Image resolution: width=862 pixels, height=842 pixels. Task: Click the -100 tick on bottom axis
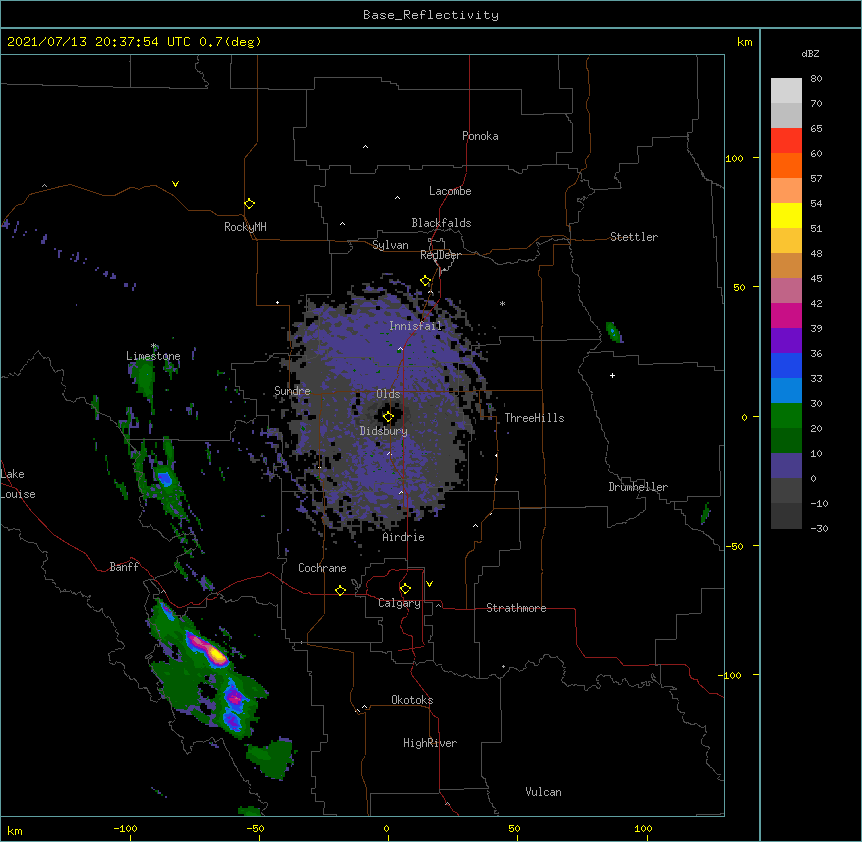(125, 828)
